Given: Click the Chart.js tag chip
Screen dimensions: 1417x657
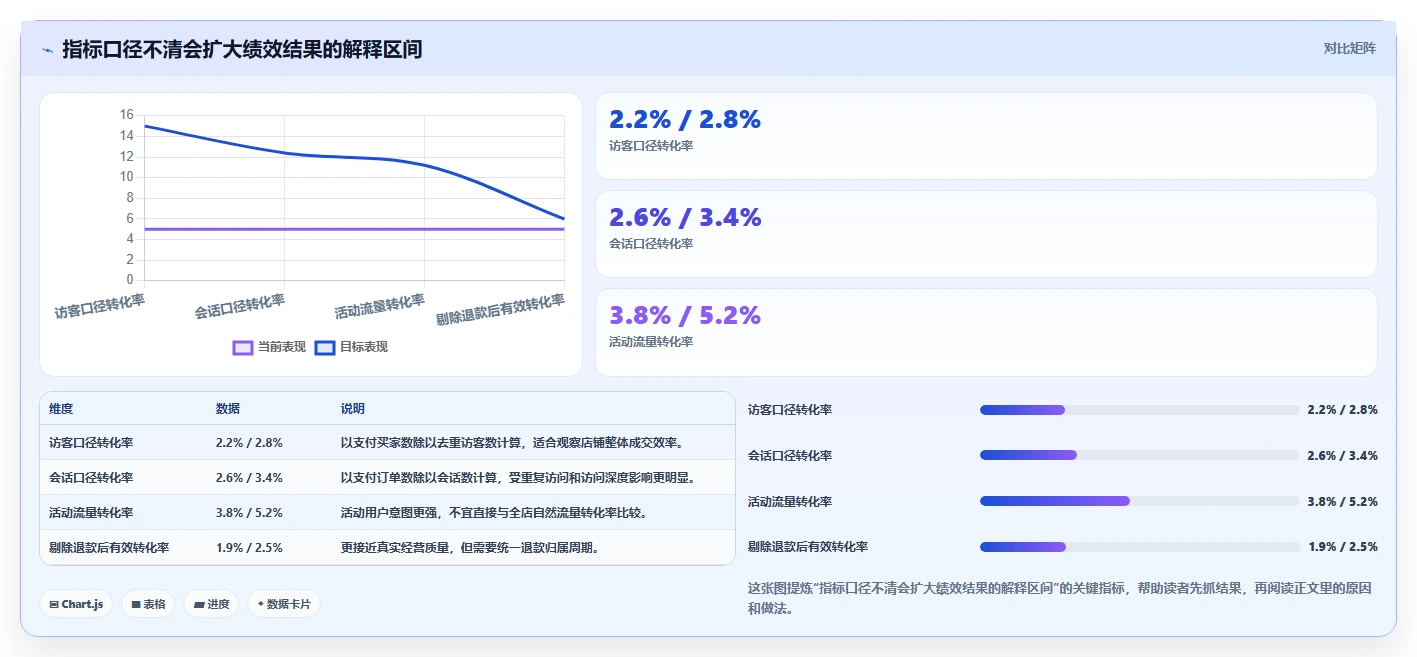Looking at the screenshot, I should pyautogui.click(x=76, y=604).
